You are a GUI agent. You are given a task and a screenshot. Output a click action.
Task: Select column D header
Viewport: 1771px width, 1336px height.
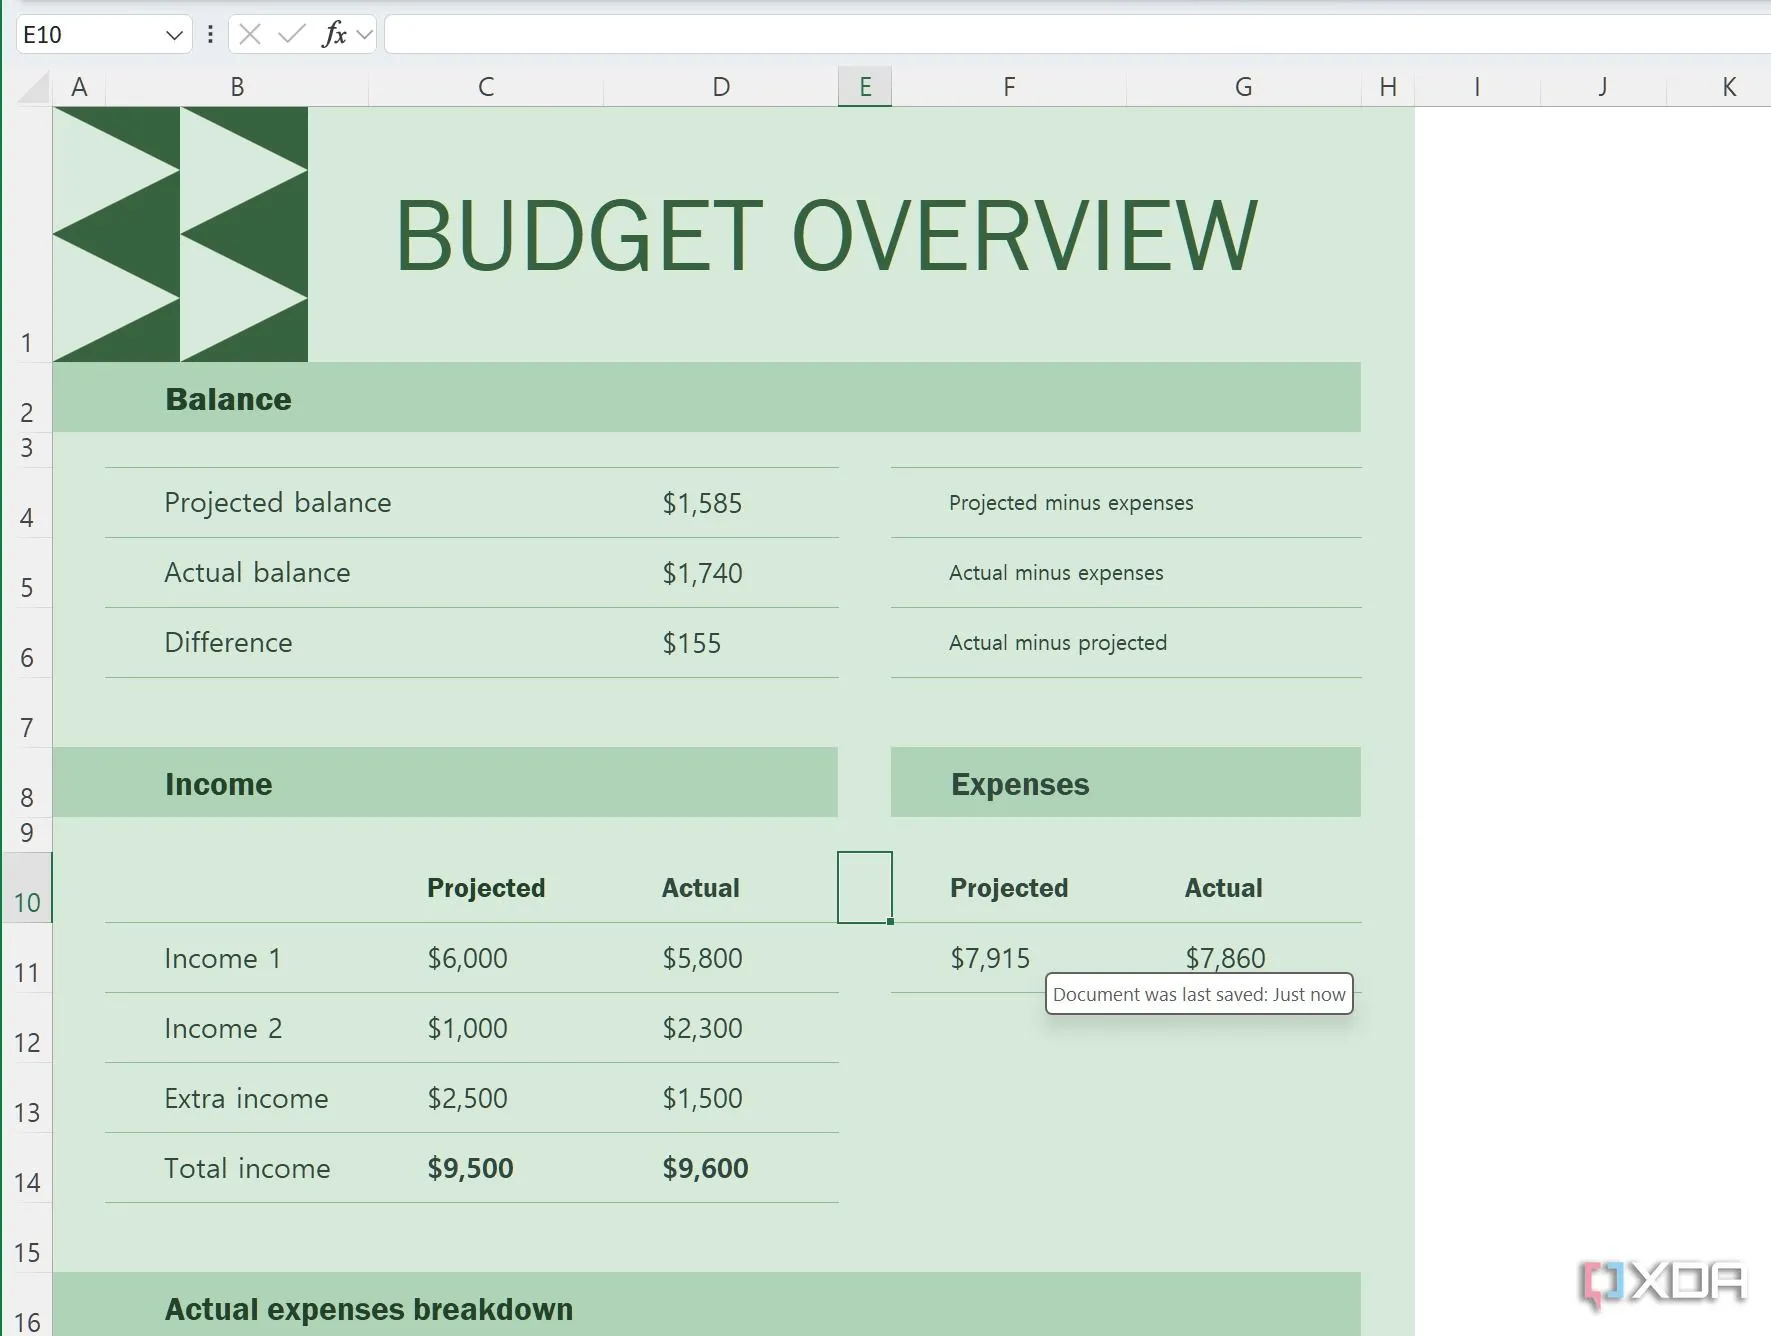pos(721,87)
